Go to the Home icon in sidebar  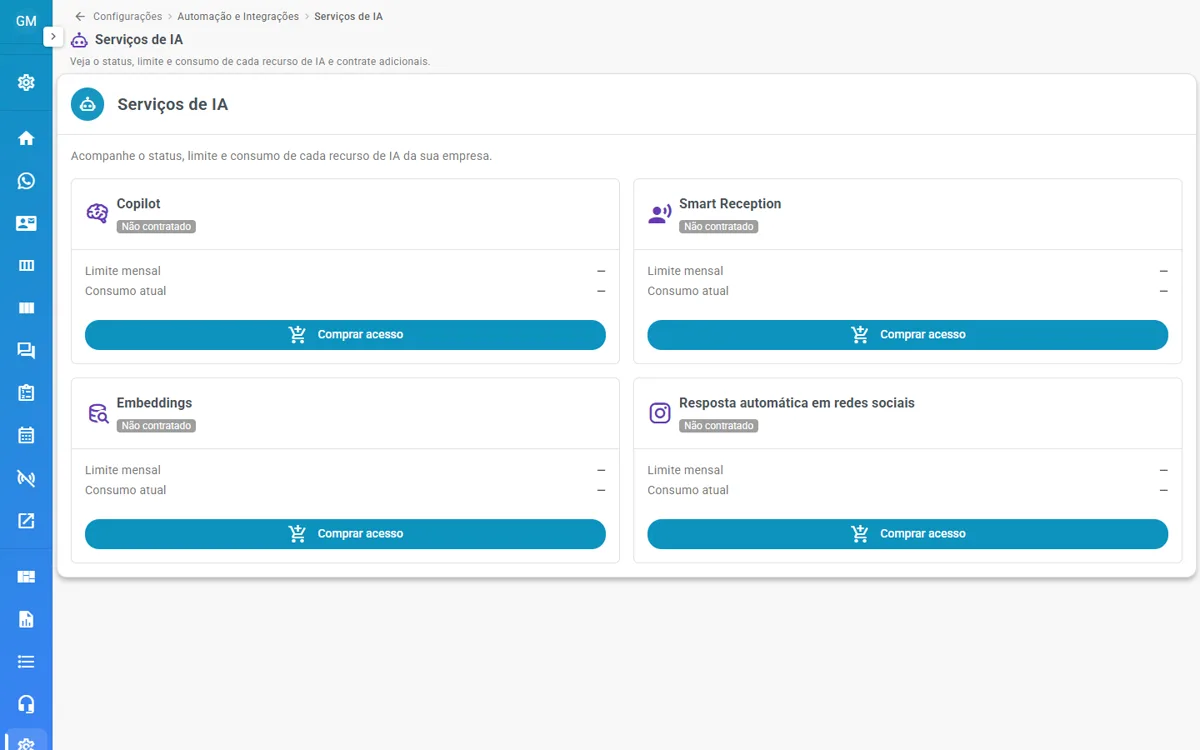pos(26,138)
